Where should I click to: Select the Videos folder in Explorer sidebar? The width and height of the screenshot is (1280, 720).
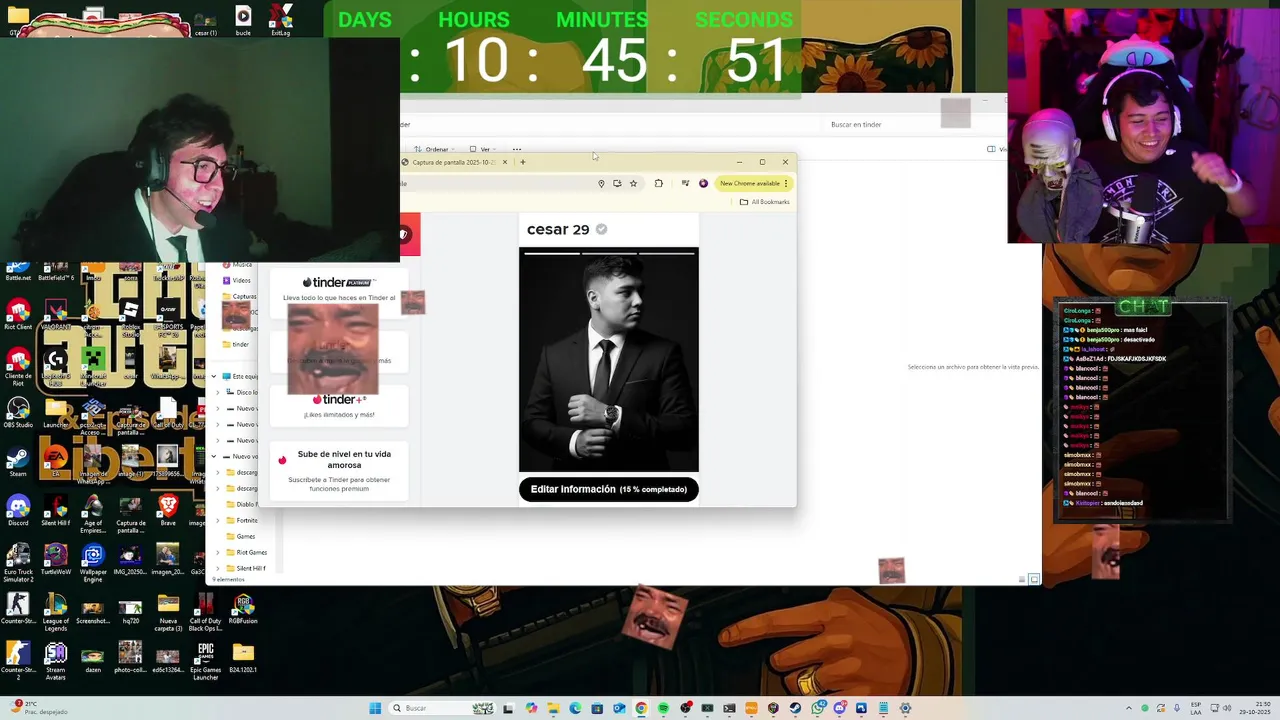pyautogui.click(x=237, y=280)
